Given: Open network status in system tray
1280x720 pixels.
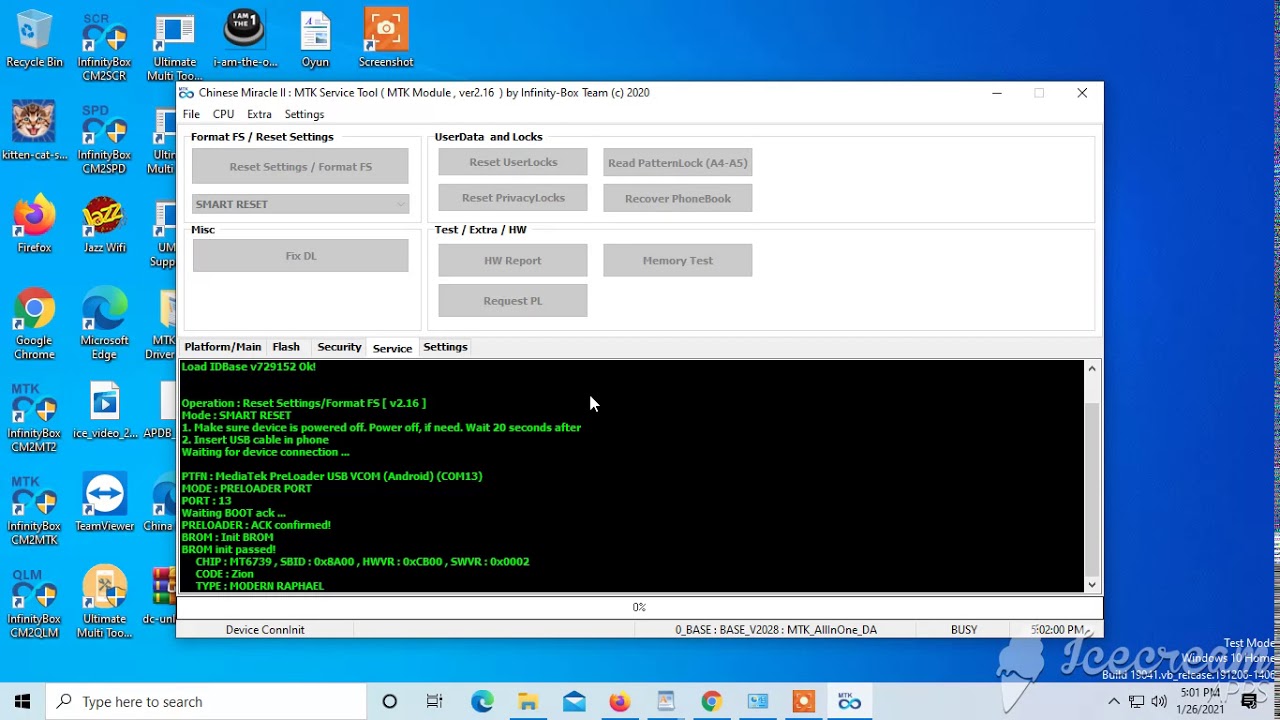Looking at the screenshot, I should pos(1137,702).
